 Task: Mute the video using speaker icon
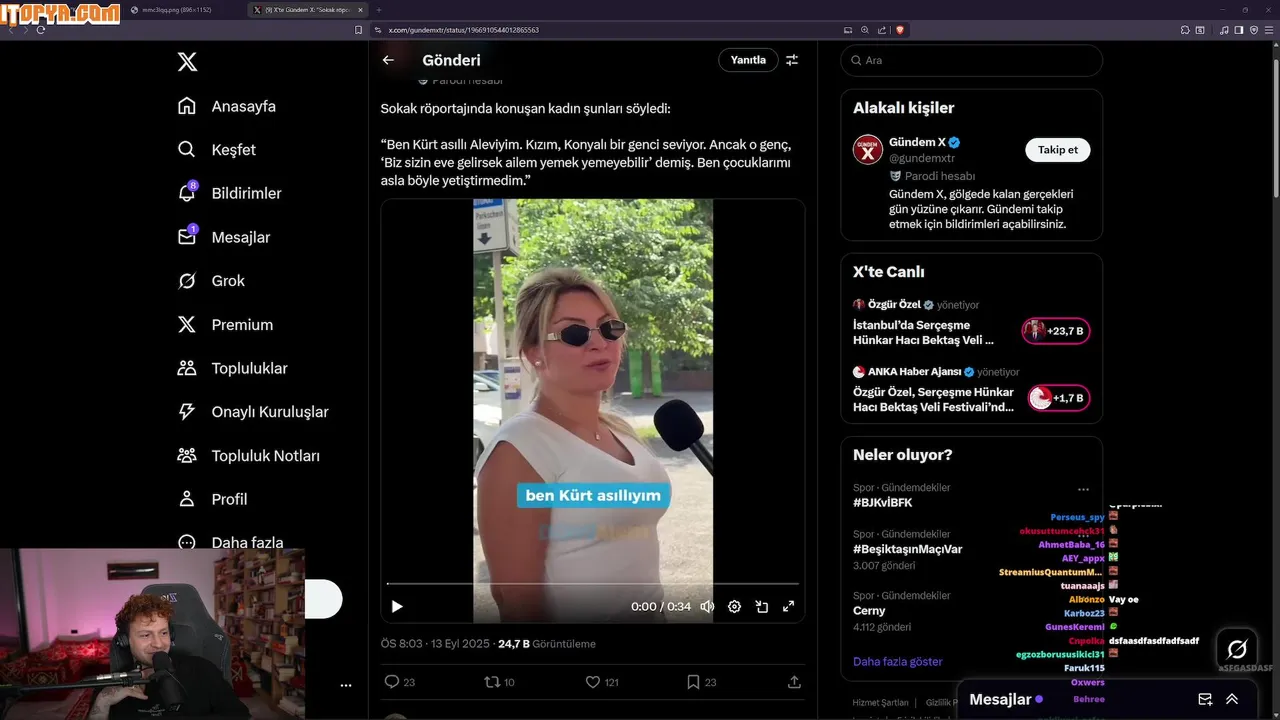pos(707,606)
